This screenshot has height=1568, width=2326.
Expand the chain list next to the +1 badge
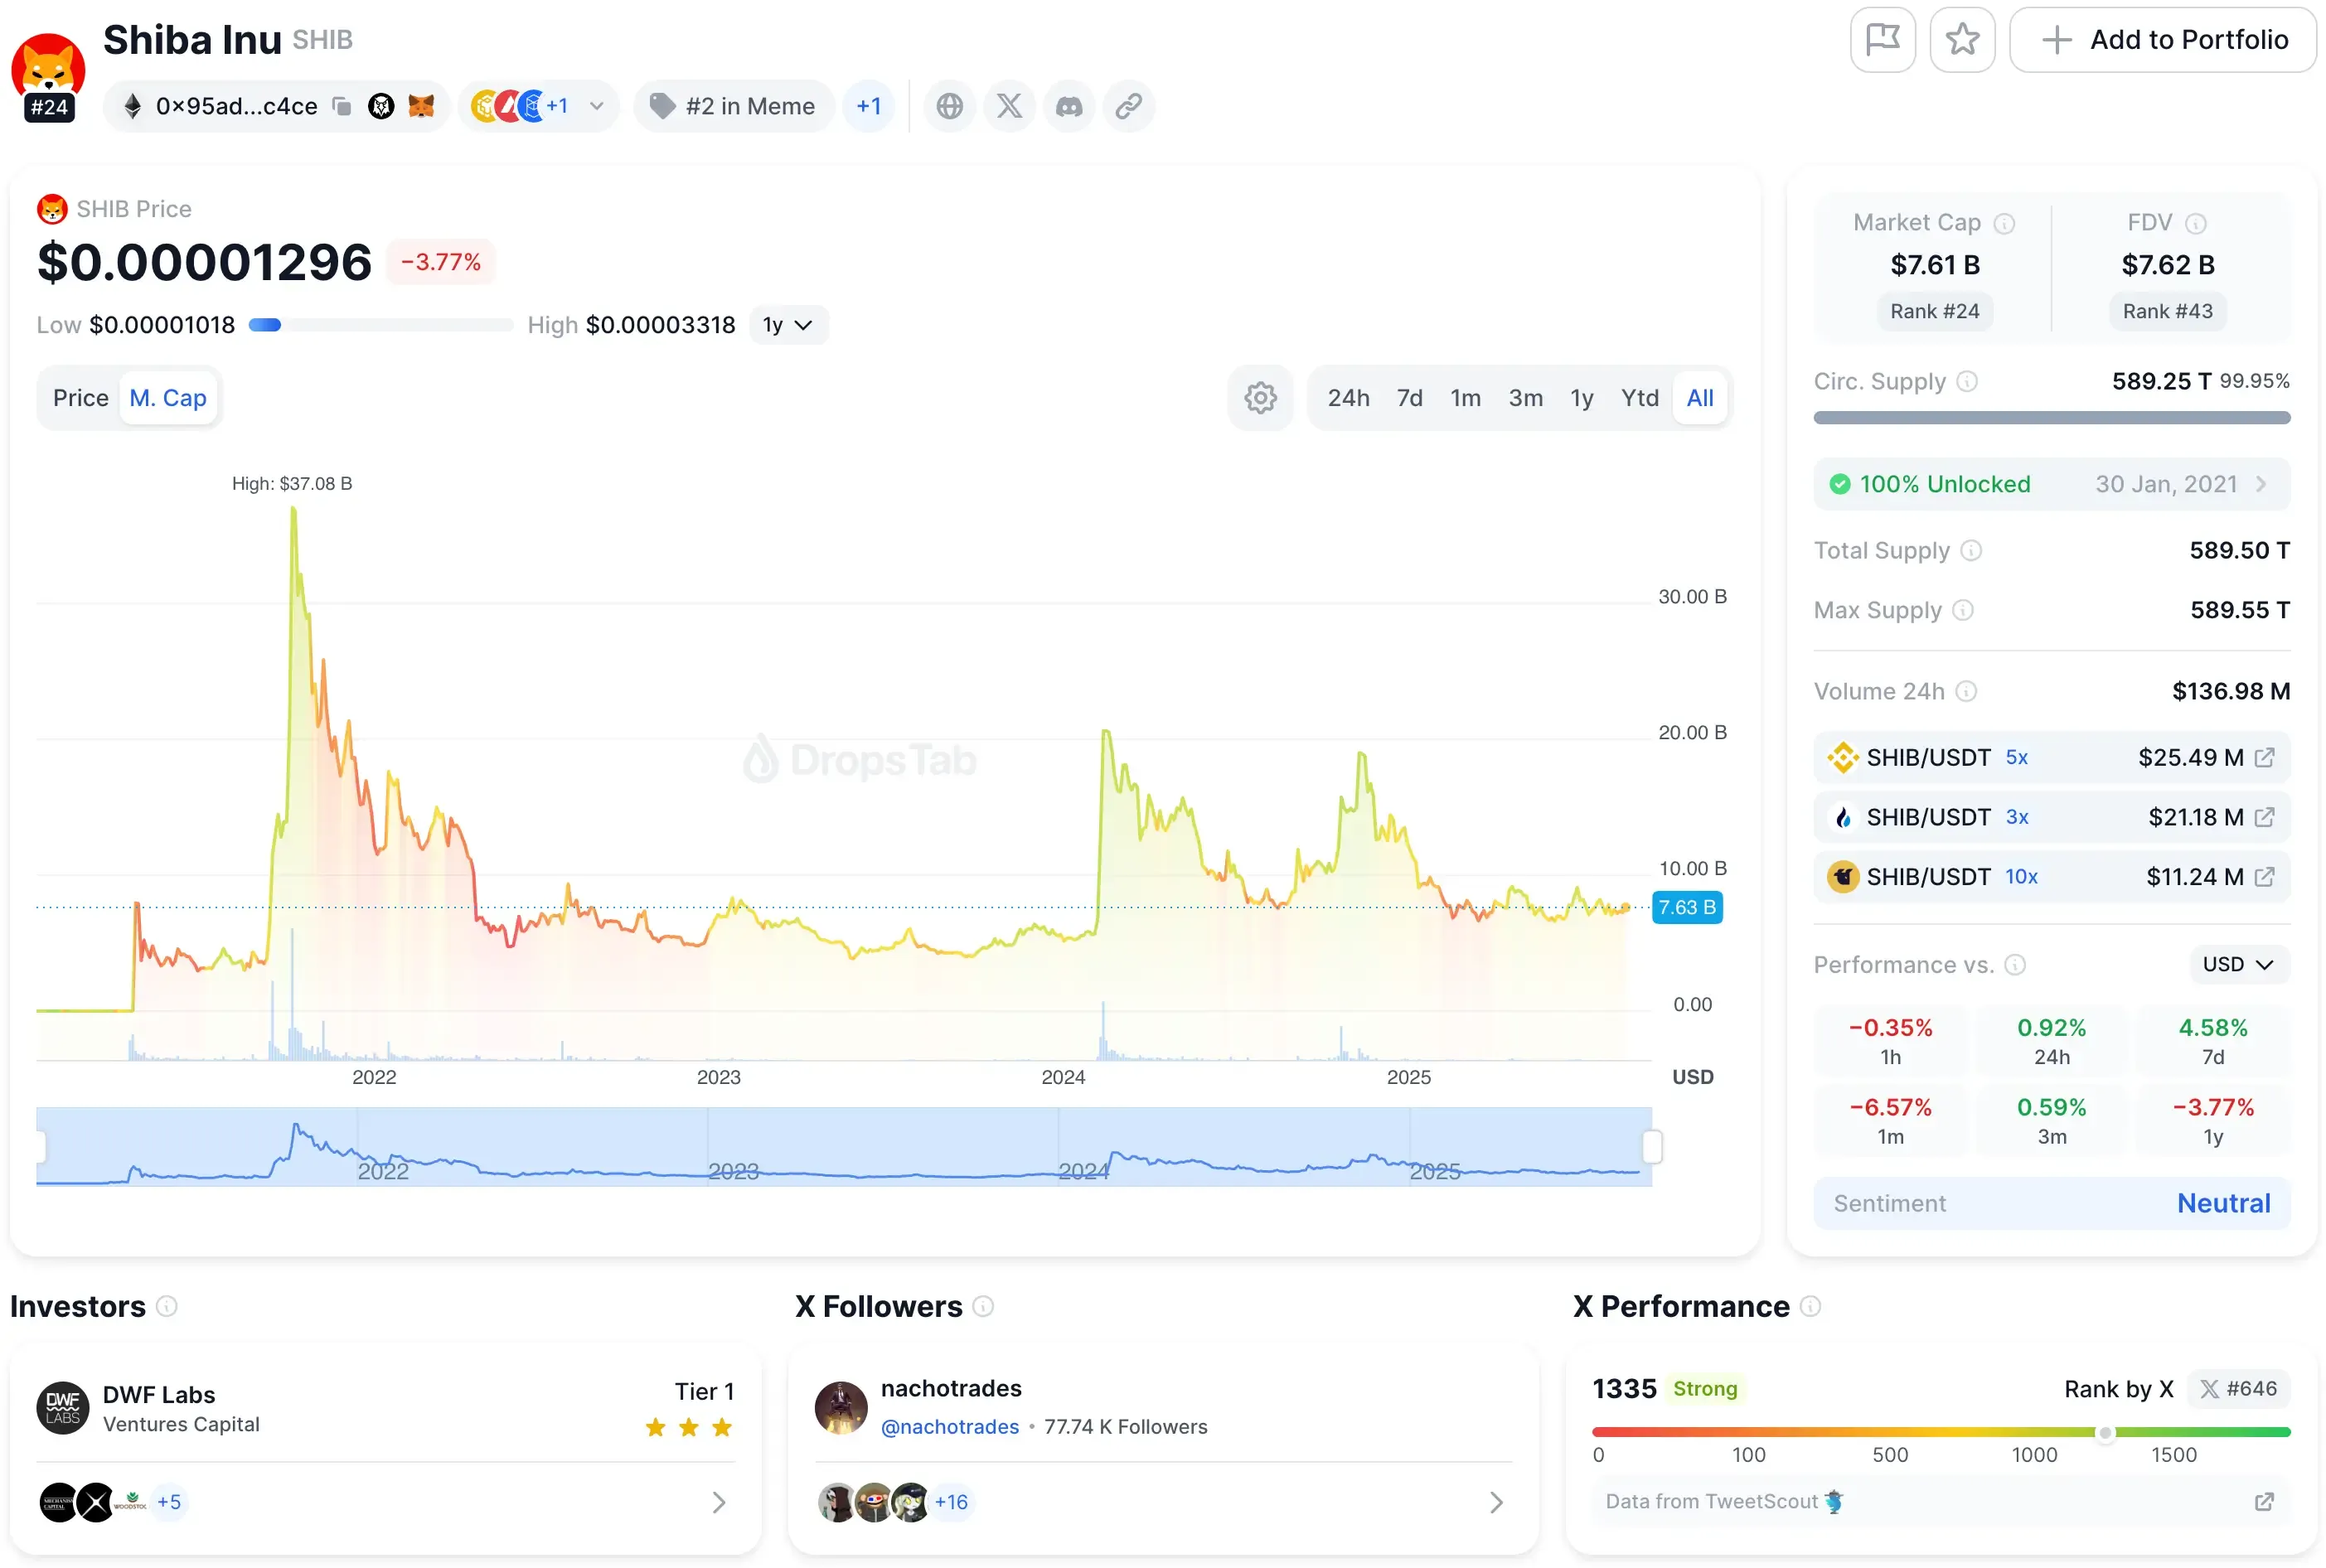[x=596, y=106]
